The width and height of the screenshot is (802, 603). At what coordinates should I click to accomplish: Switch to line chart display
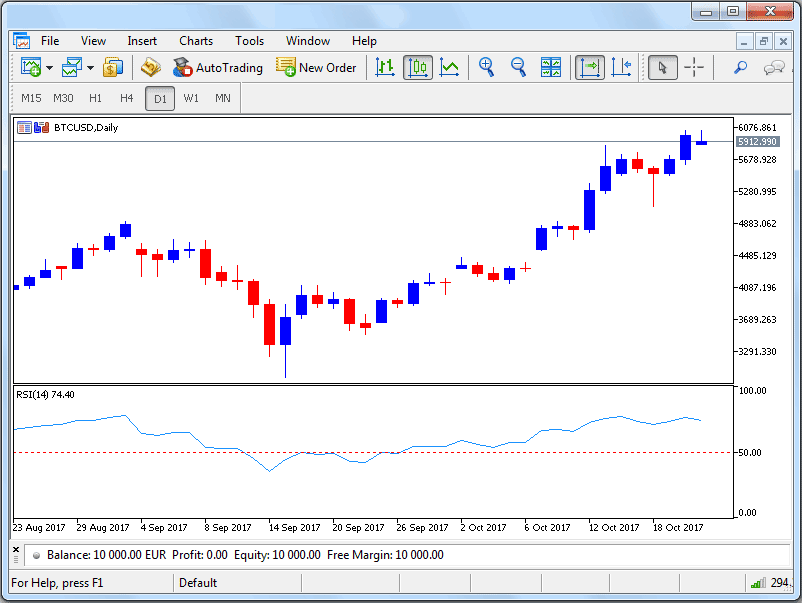pyautogui.click(x=450, y=68)
